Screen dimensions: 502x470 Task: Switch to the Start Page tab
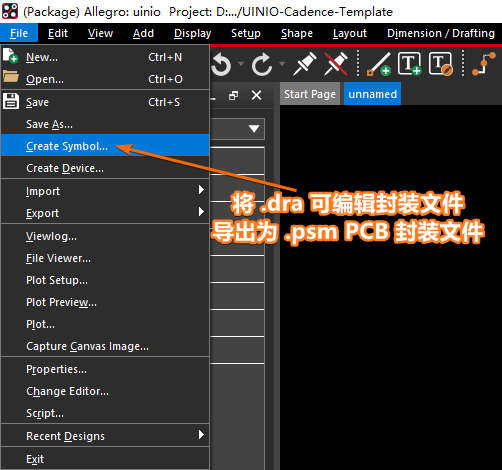[x=310, y=94]
